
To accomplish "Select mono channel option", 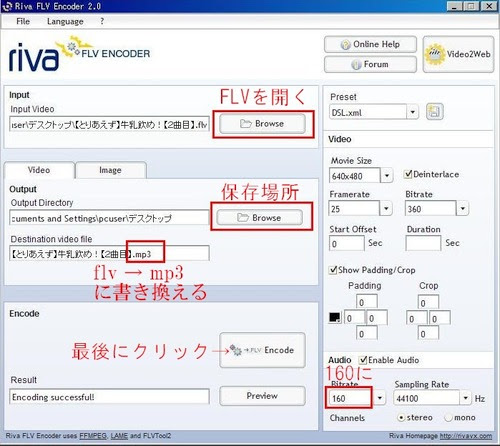I will point(448,417).
